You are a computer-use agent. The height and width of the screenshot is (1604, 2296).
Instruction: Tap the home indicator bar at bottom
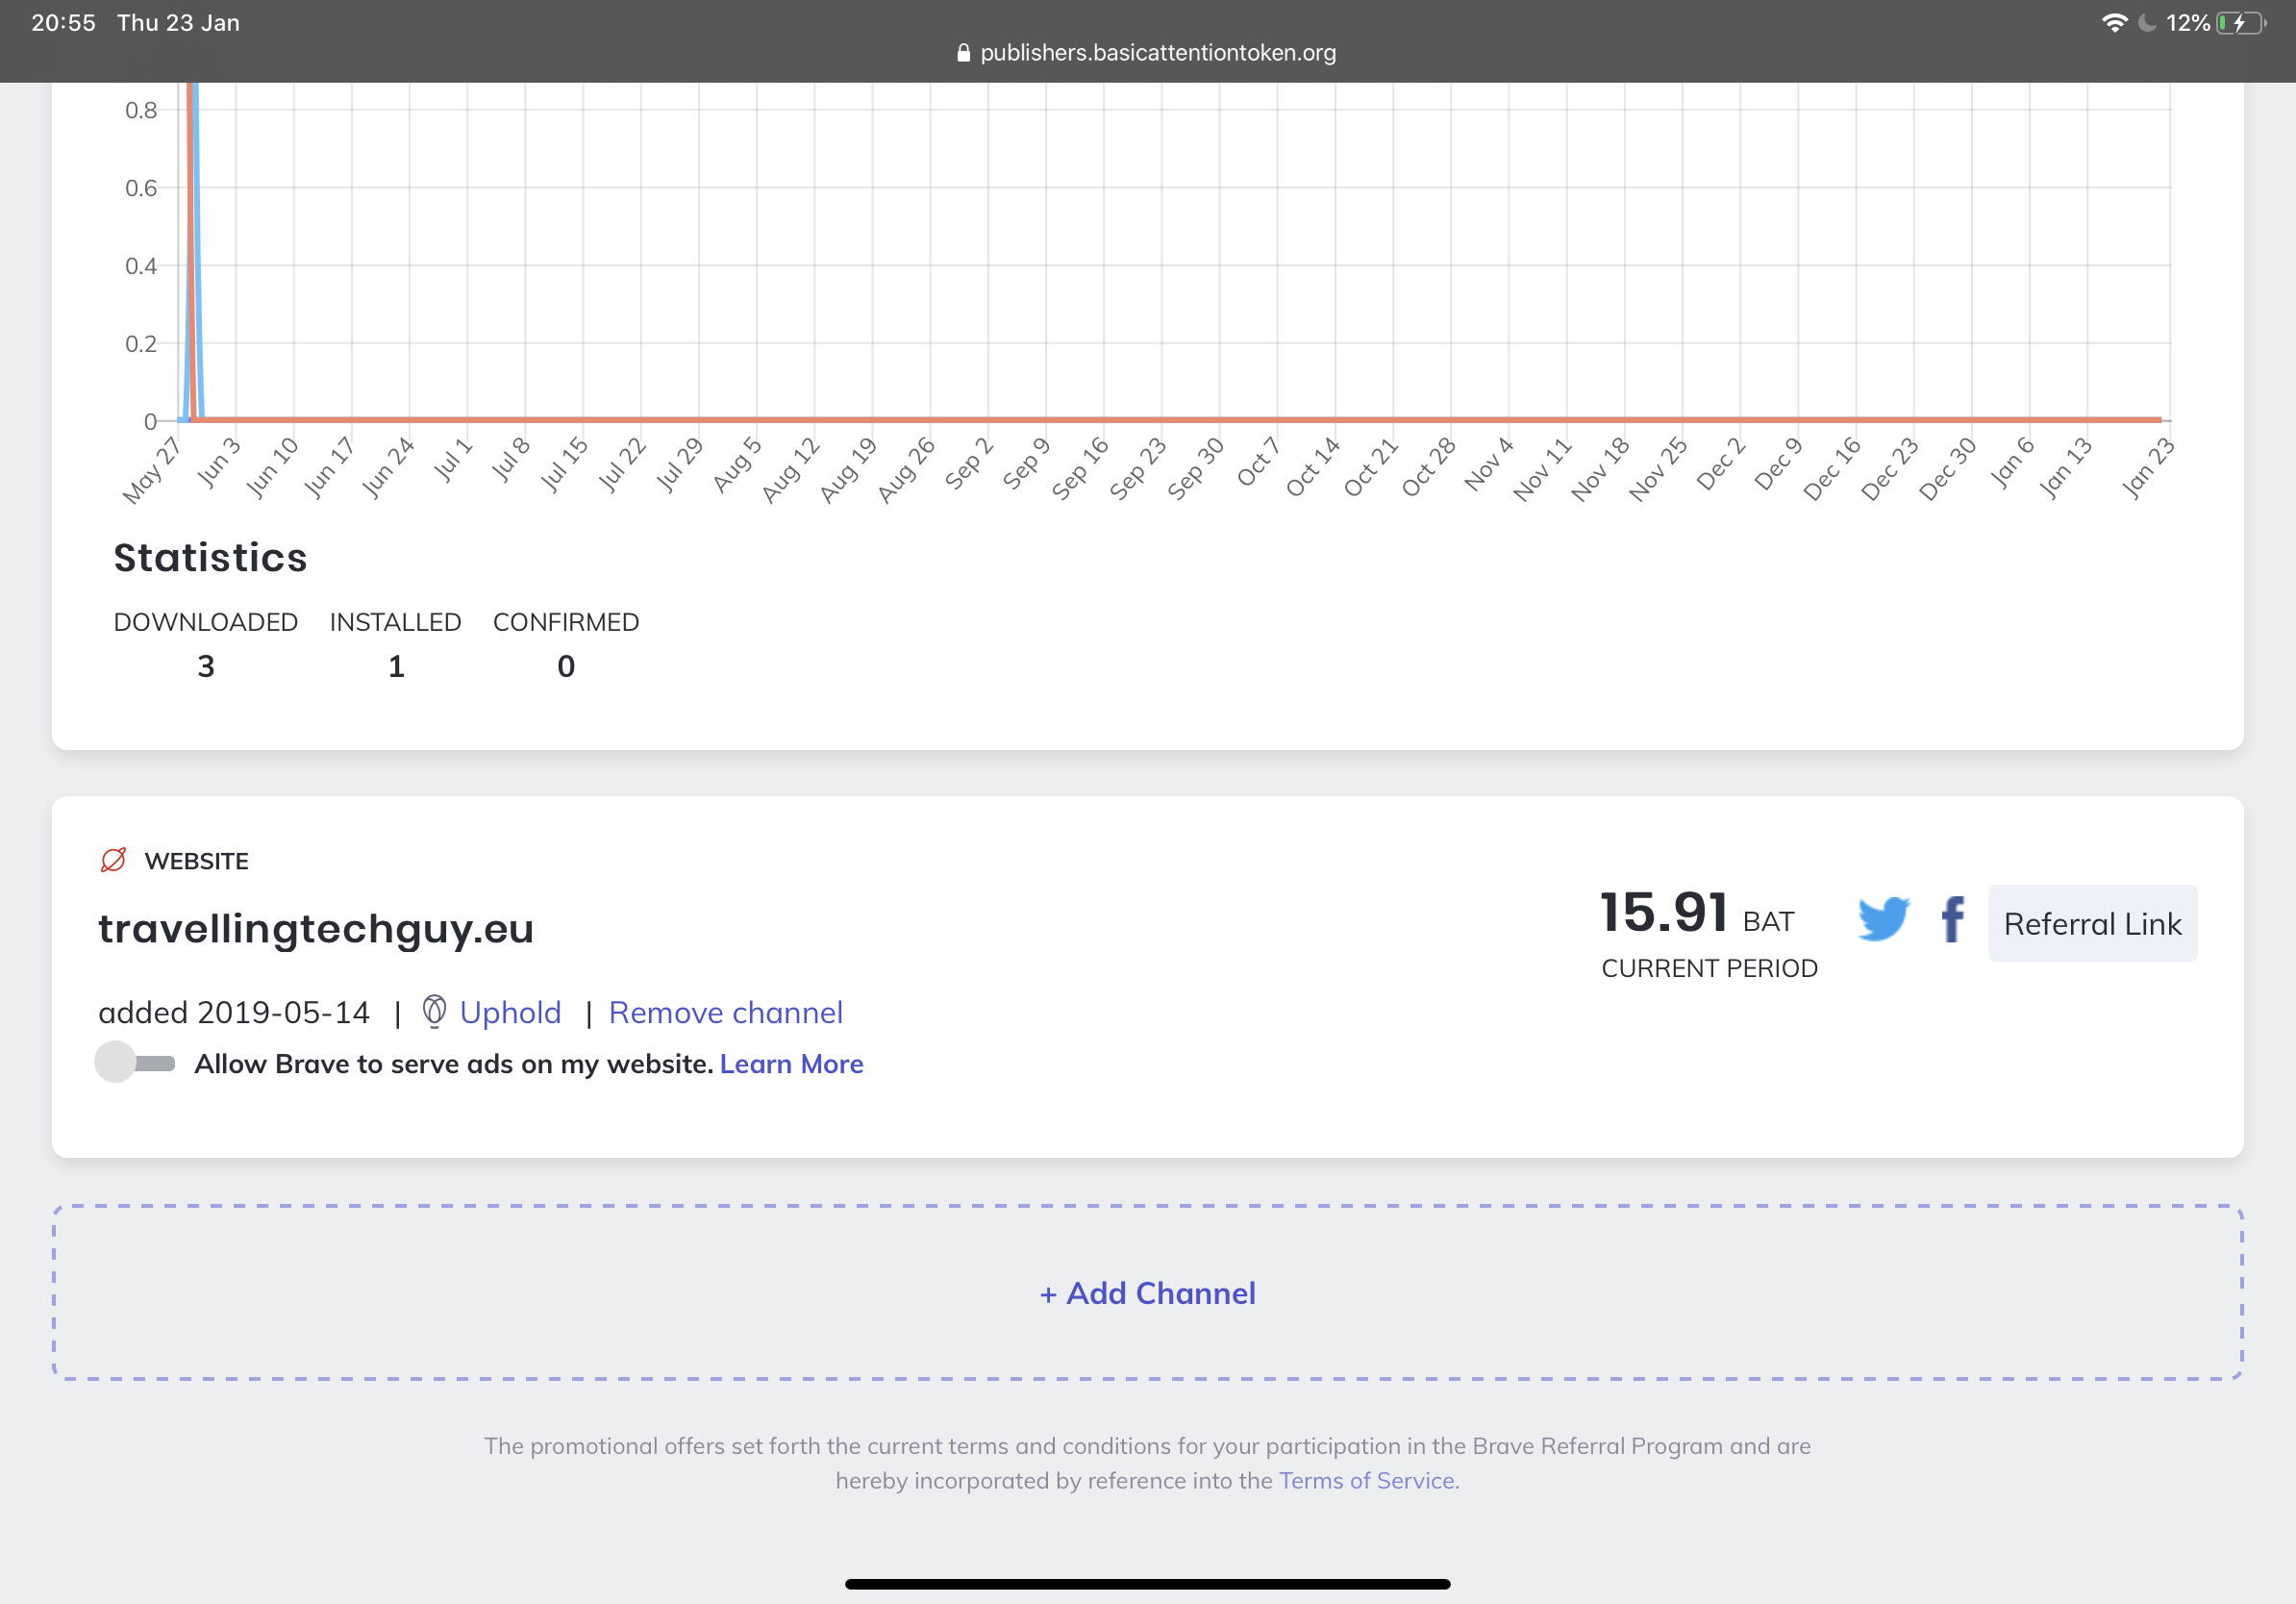1147,1584
